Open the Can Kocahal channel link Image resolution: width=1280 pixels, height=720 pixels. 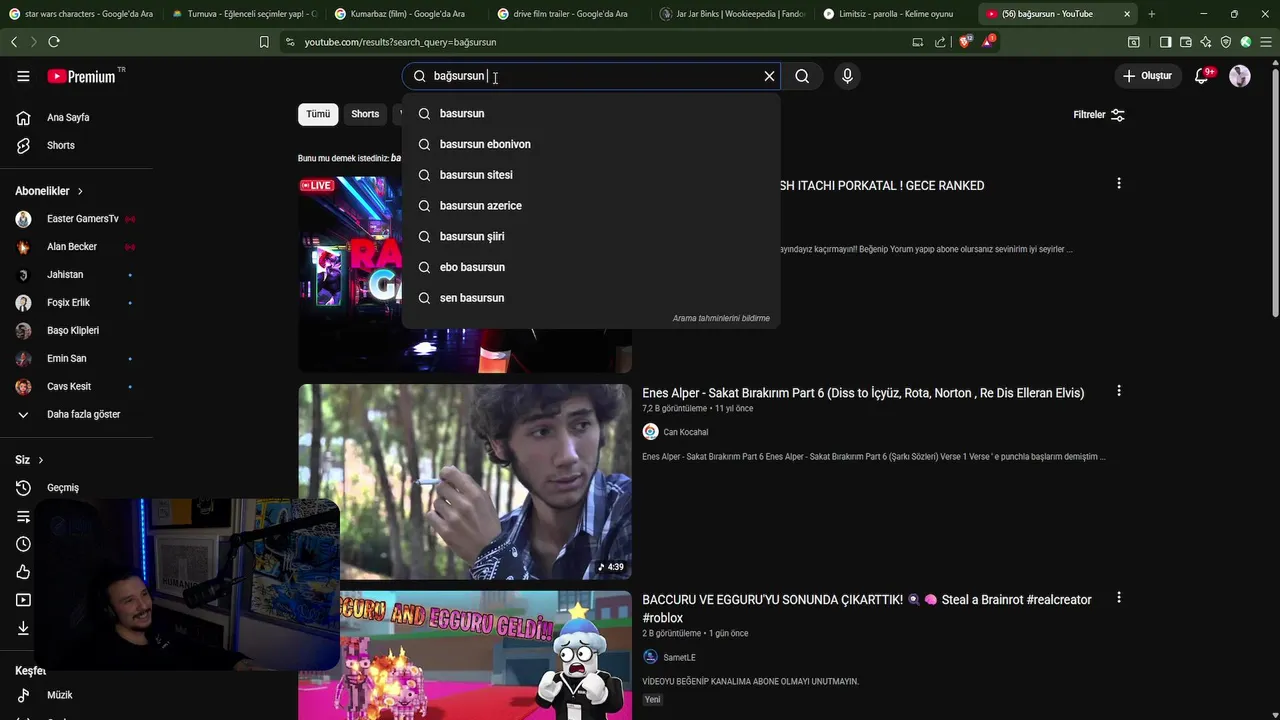click(x=685, y=432)
